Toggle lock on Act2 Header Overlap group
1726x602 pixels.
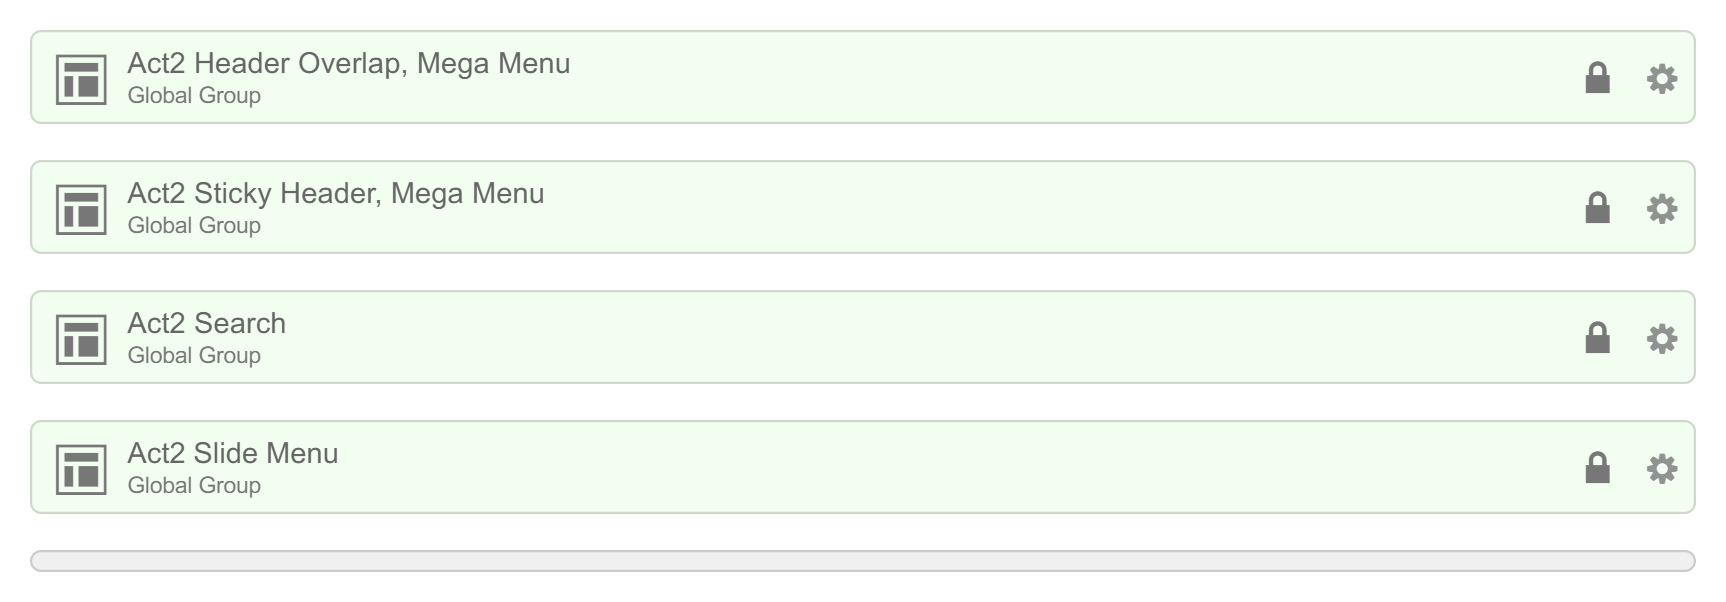click(1597, 77)
